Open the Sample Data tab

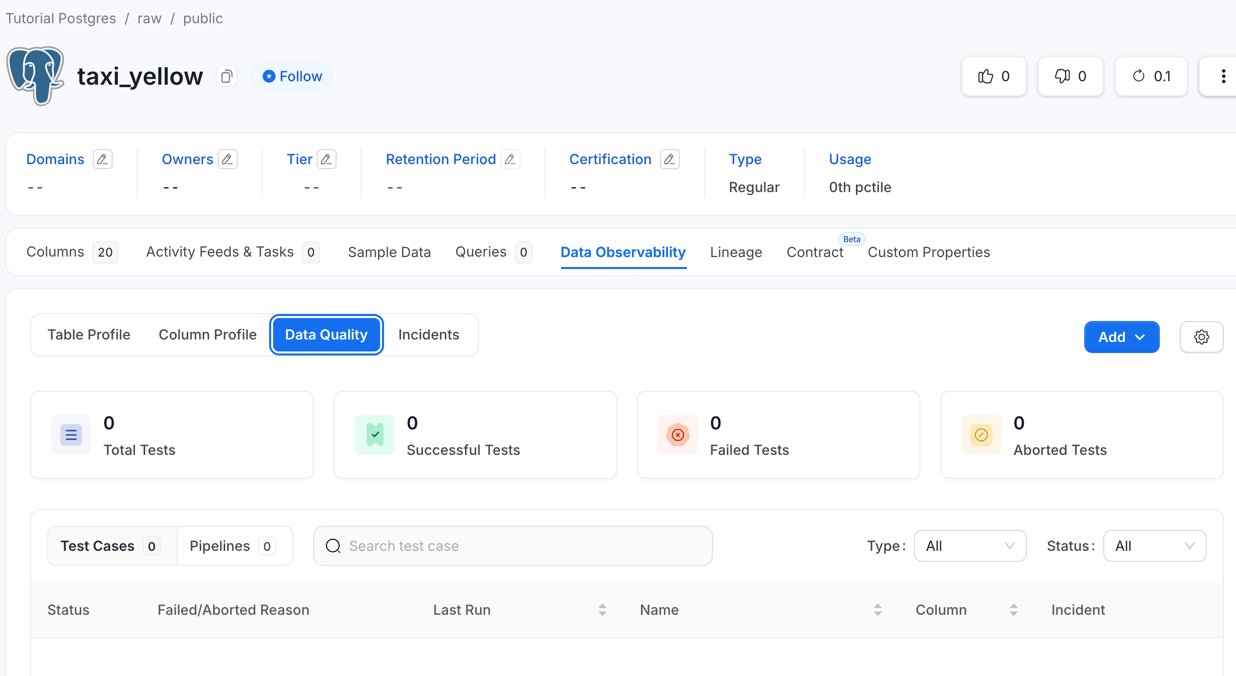[389, 252]
